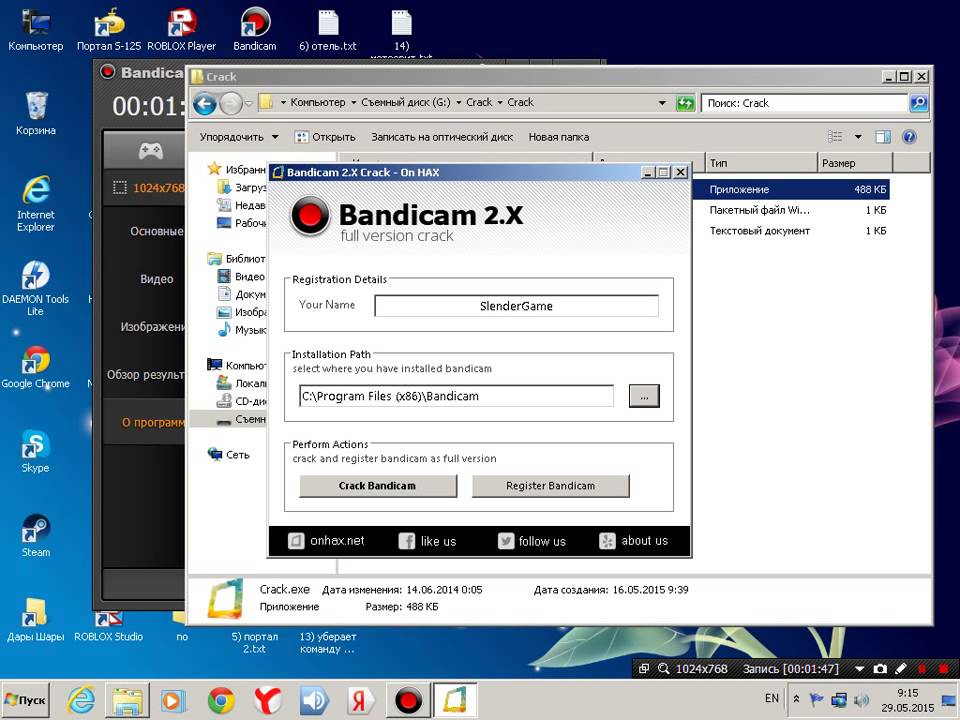Open the Skype desktop shortcut
This screenshot has width=960, height=720.
click(36, 452)
